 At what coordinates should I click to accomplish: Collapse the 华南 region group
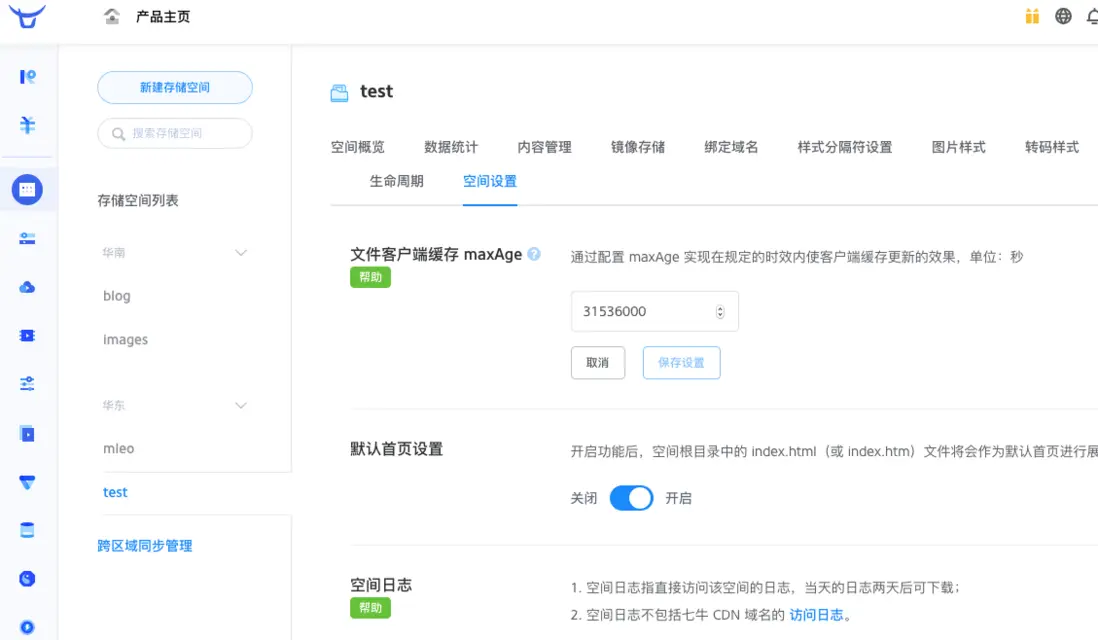pyautogui.click(x=241, y=253)
